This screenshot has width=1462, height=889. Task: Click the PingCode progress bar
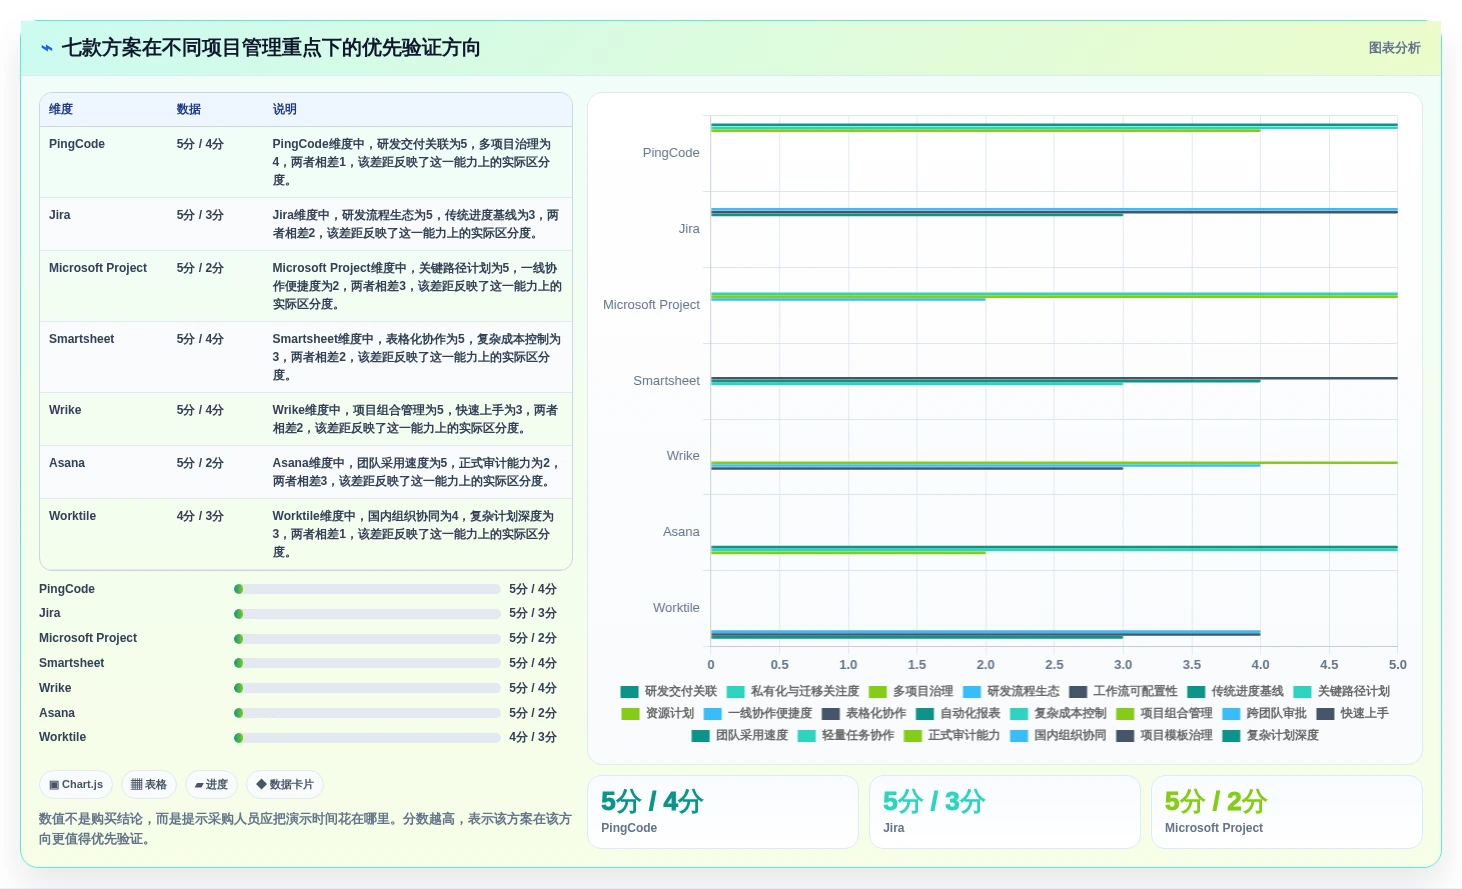[367, 589]
